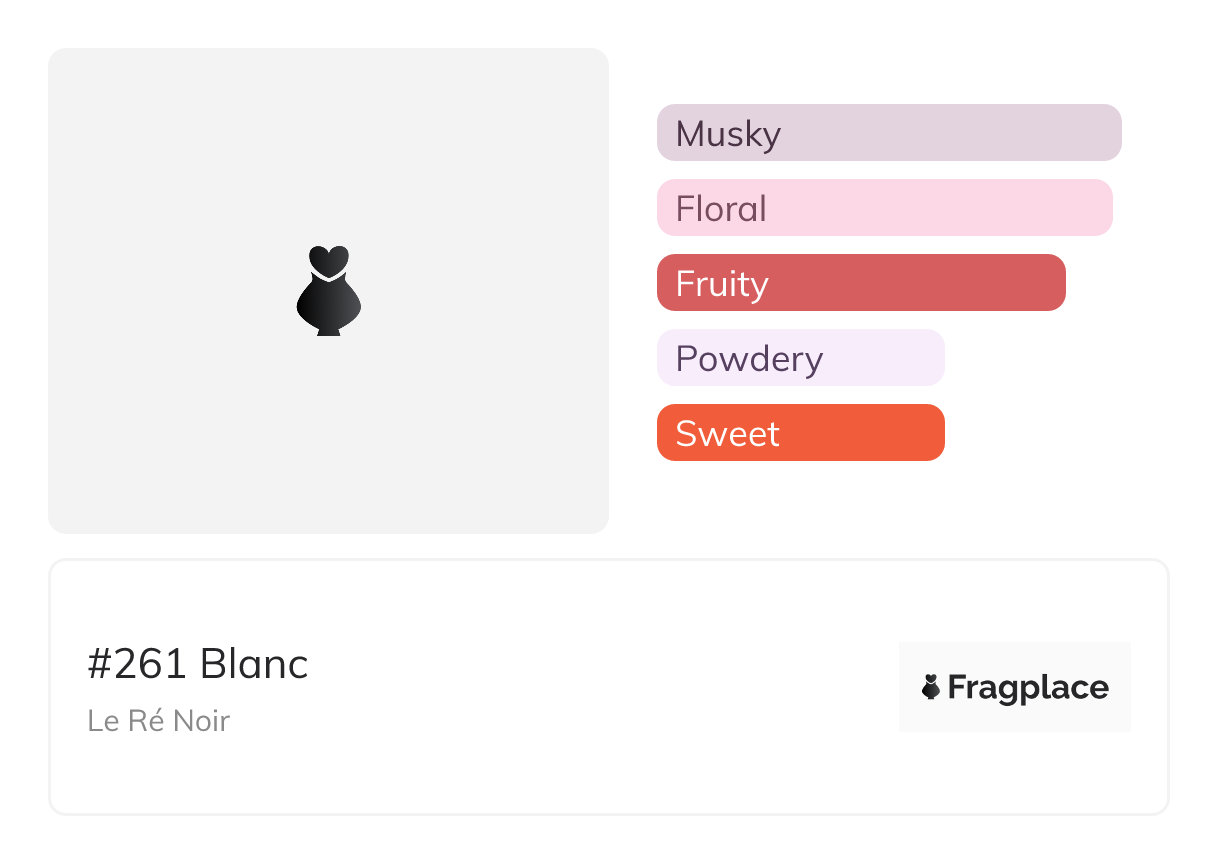Viewport: 1218px width, 864px height.
Task: Select the Fragplace wordmark text
Action: [1028, 688]
